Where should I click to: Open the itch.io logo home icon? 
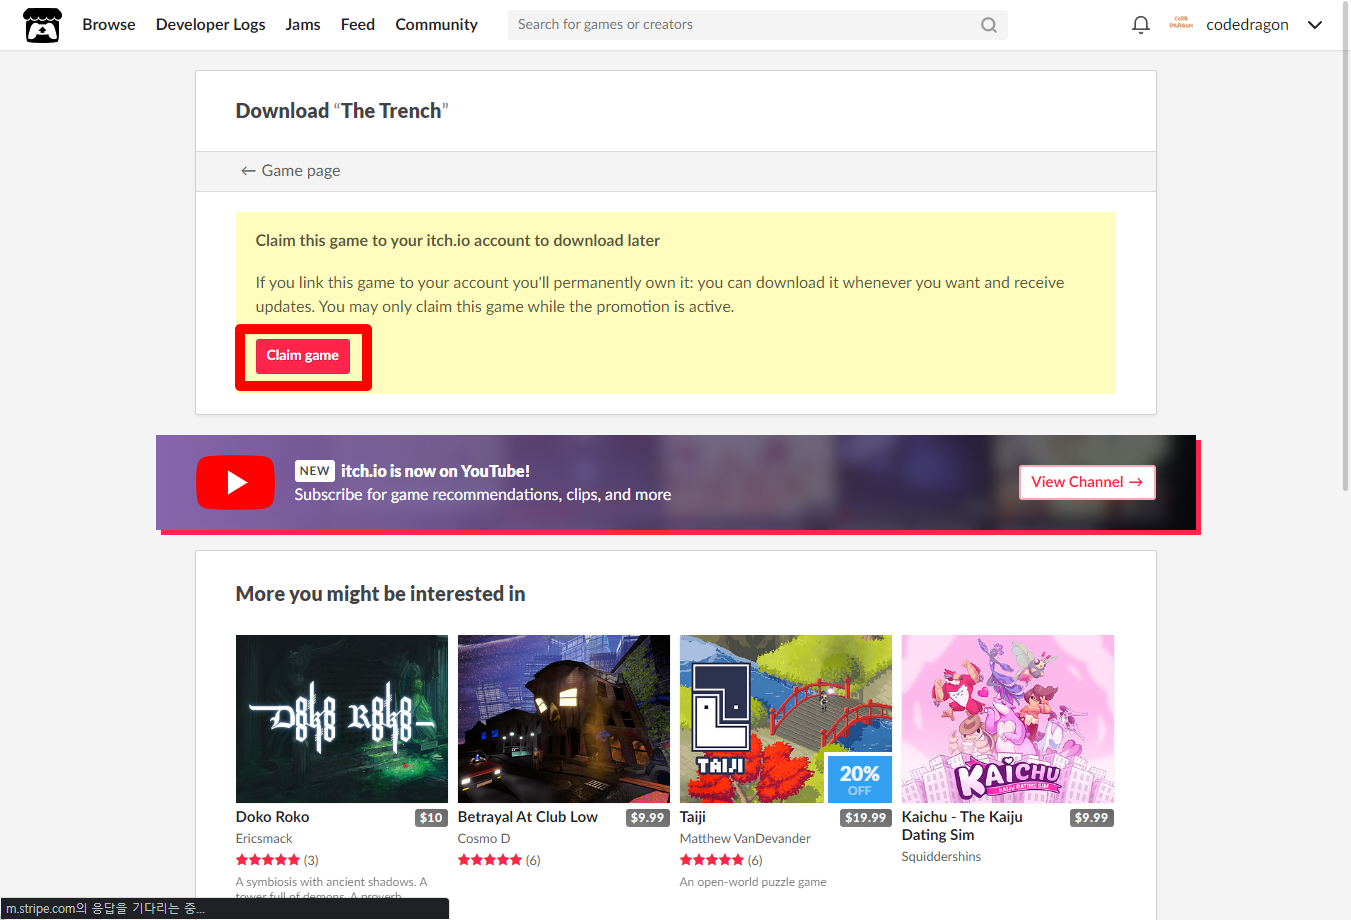pyautogui.click(x=42, y=25)
